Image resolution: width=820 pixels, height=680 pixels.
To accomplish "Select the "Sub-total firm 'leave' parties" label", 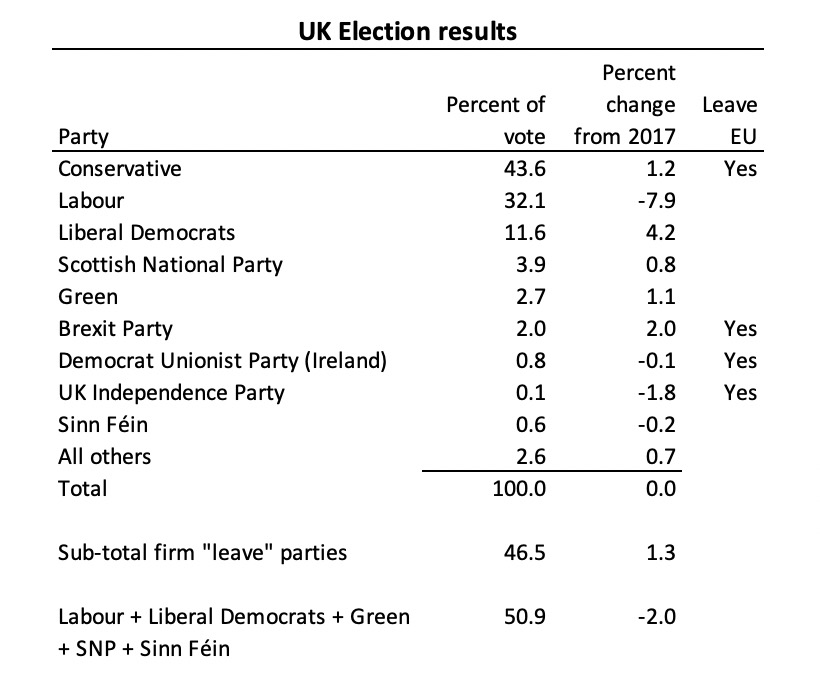I will [203, 552].
